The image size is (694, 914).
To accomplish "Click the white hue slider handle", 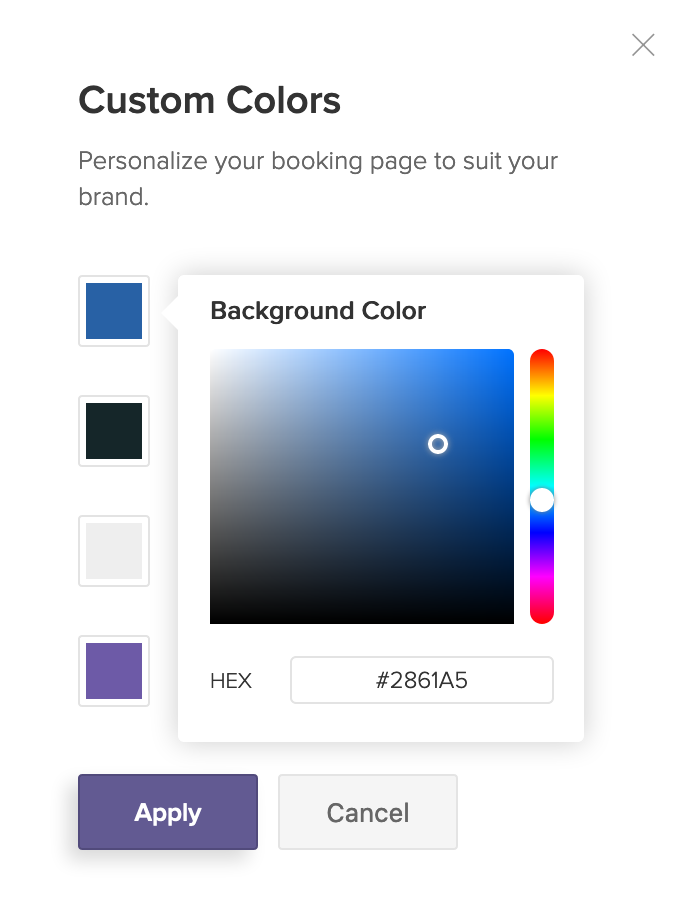I will coord(542,500).
